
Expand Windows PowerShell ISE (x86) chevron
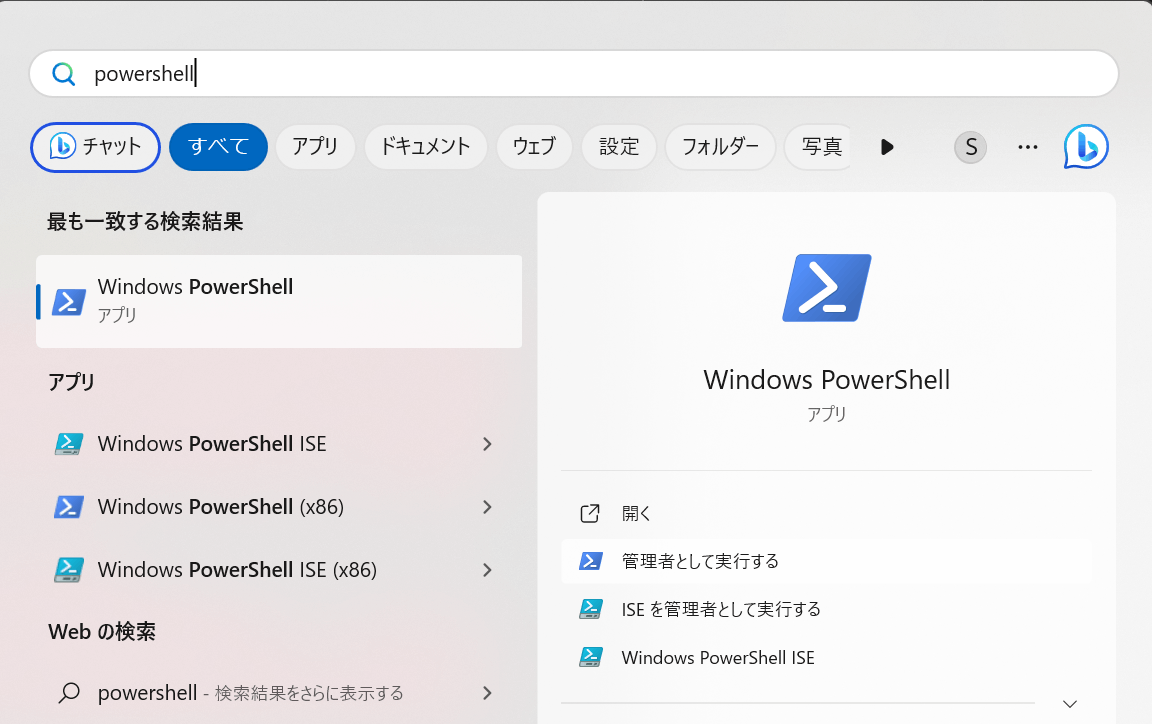pos(487,570)
